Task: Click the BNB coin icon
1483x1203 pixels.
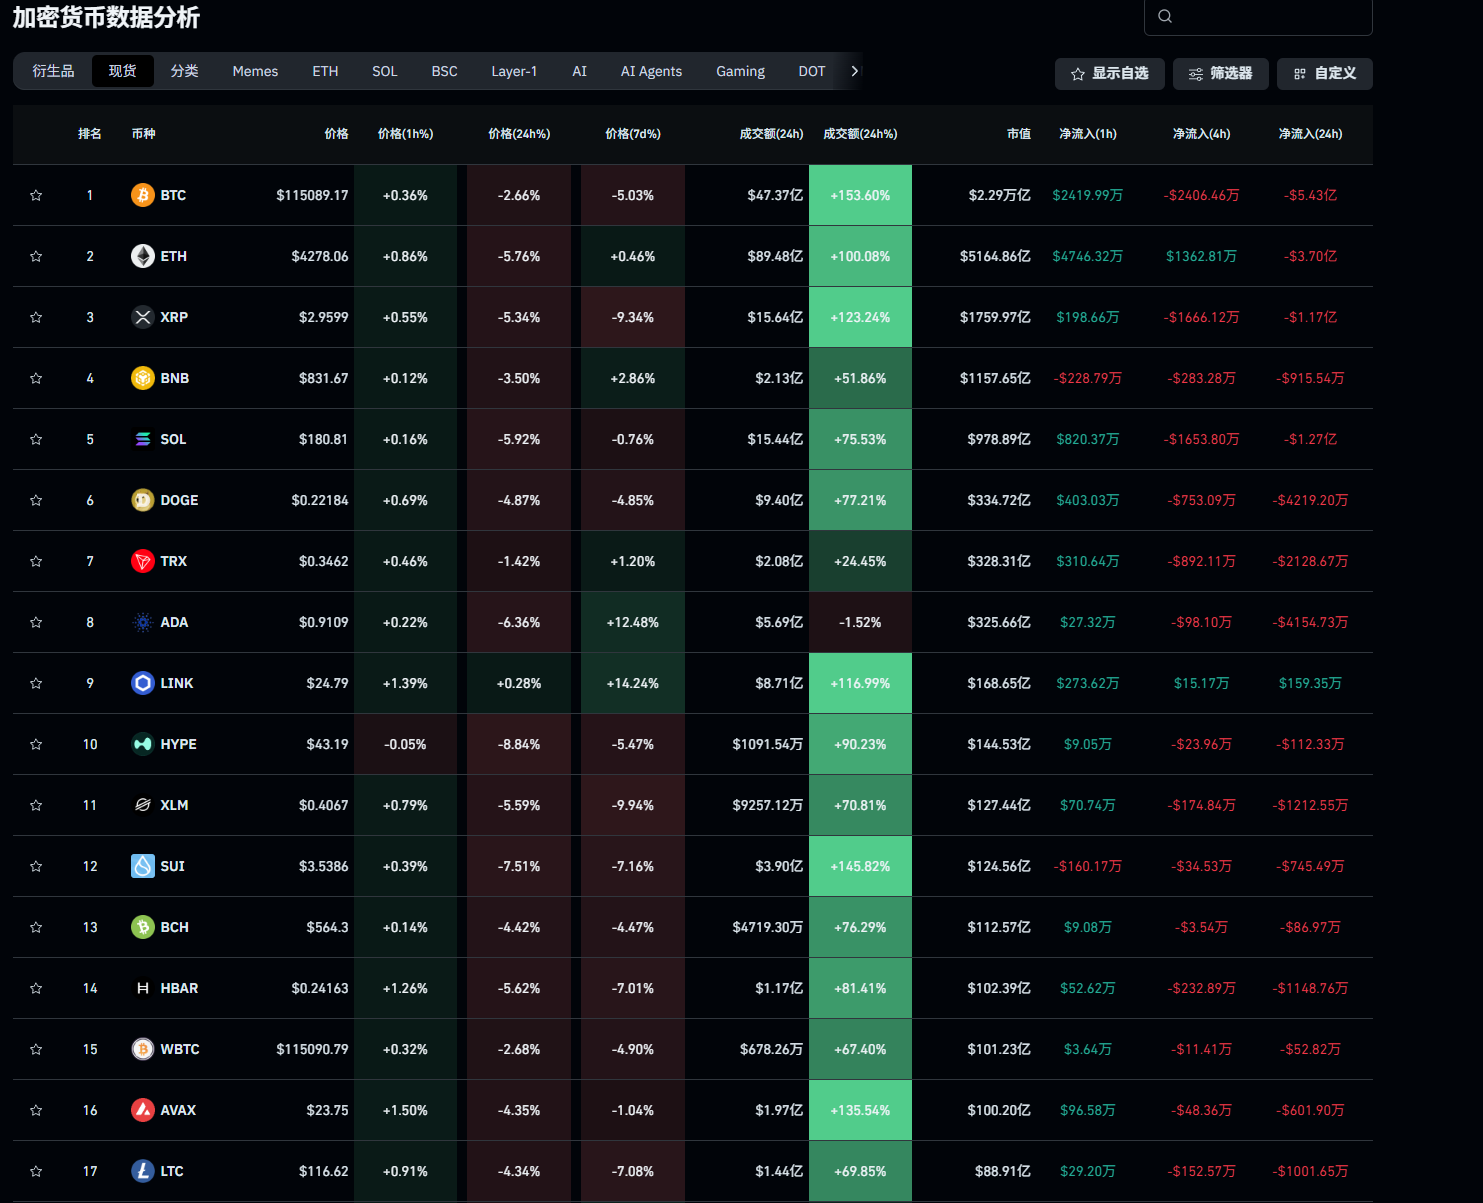Action: tap(143, 378)
